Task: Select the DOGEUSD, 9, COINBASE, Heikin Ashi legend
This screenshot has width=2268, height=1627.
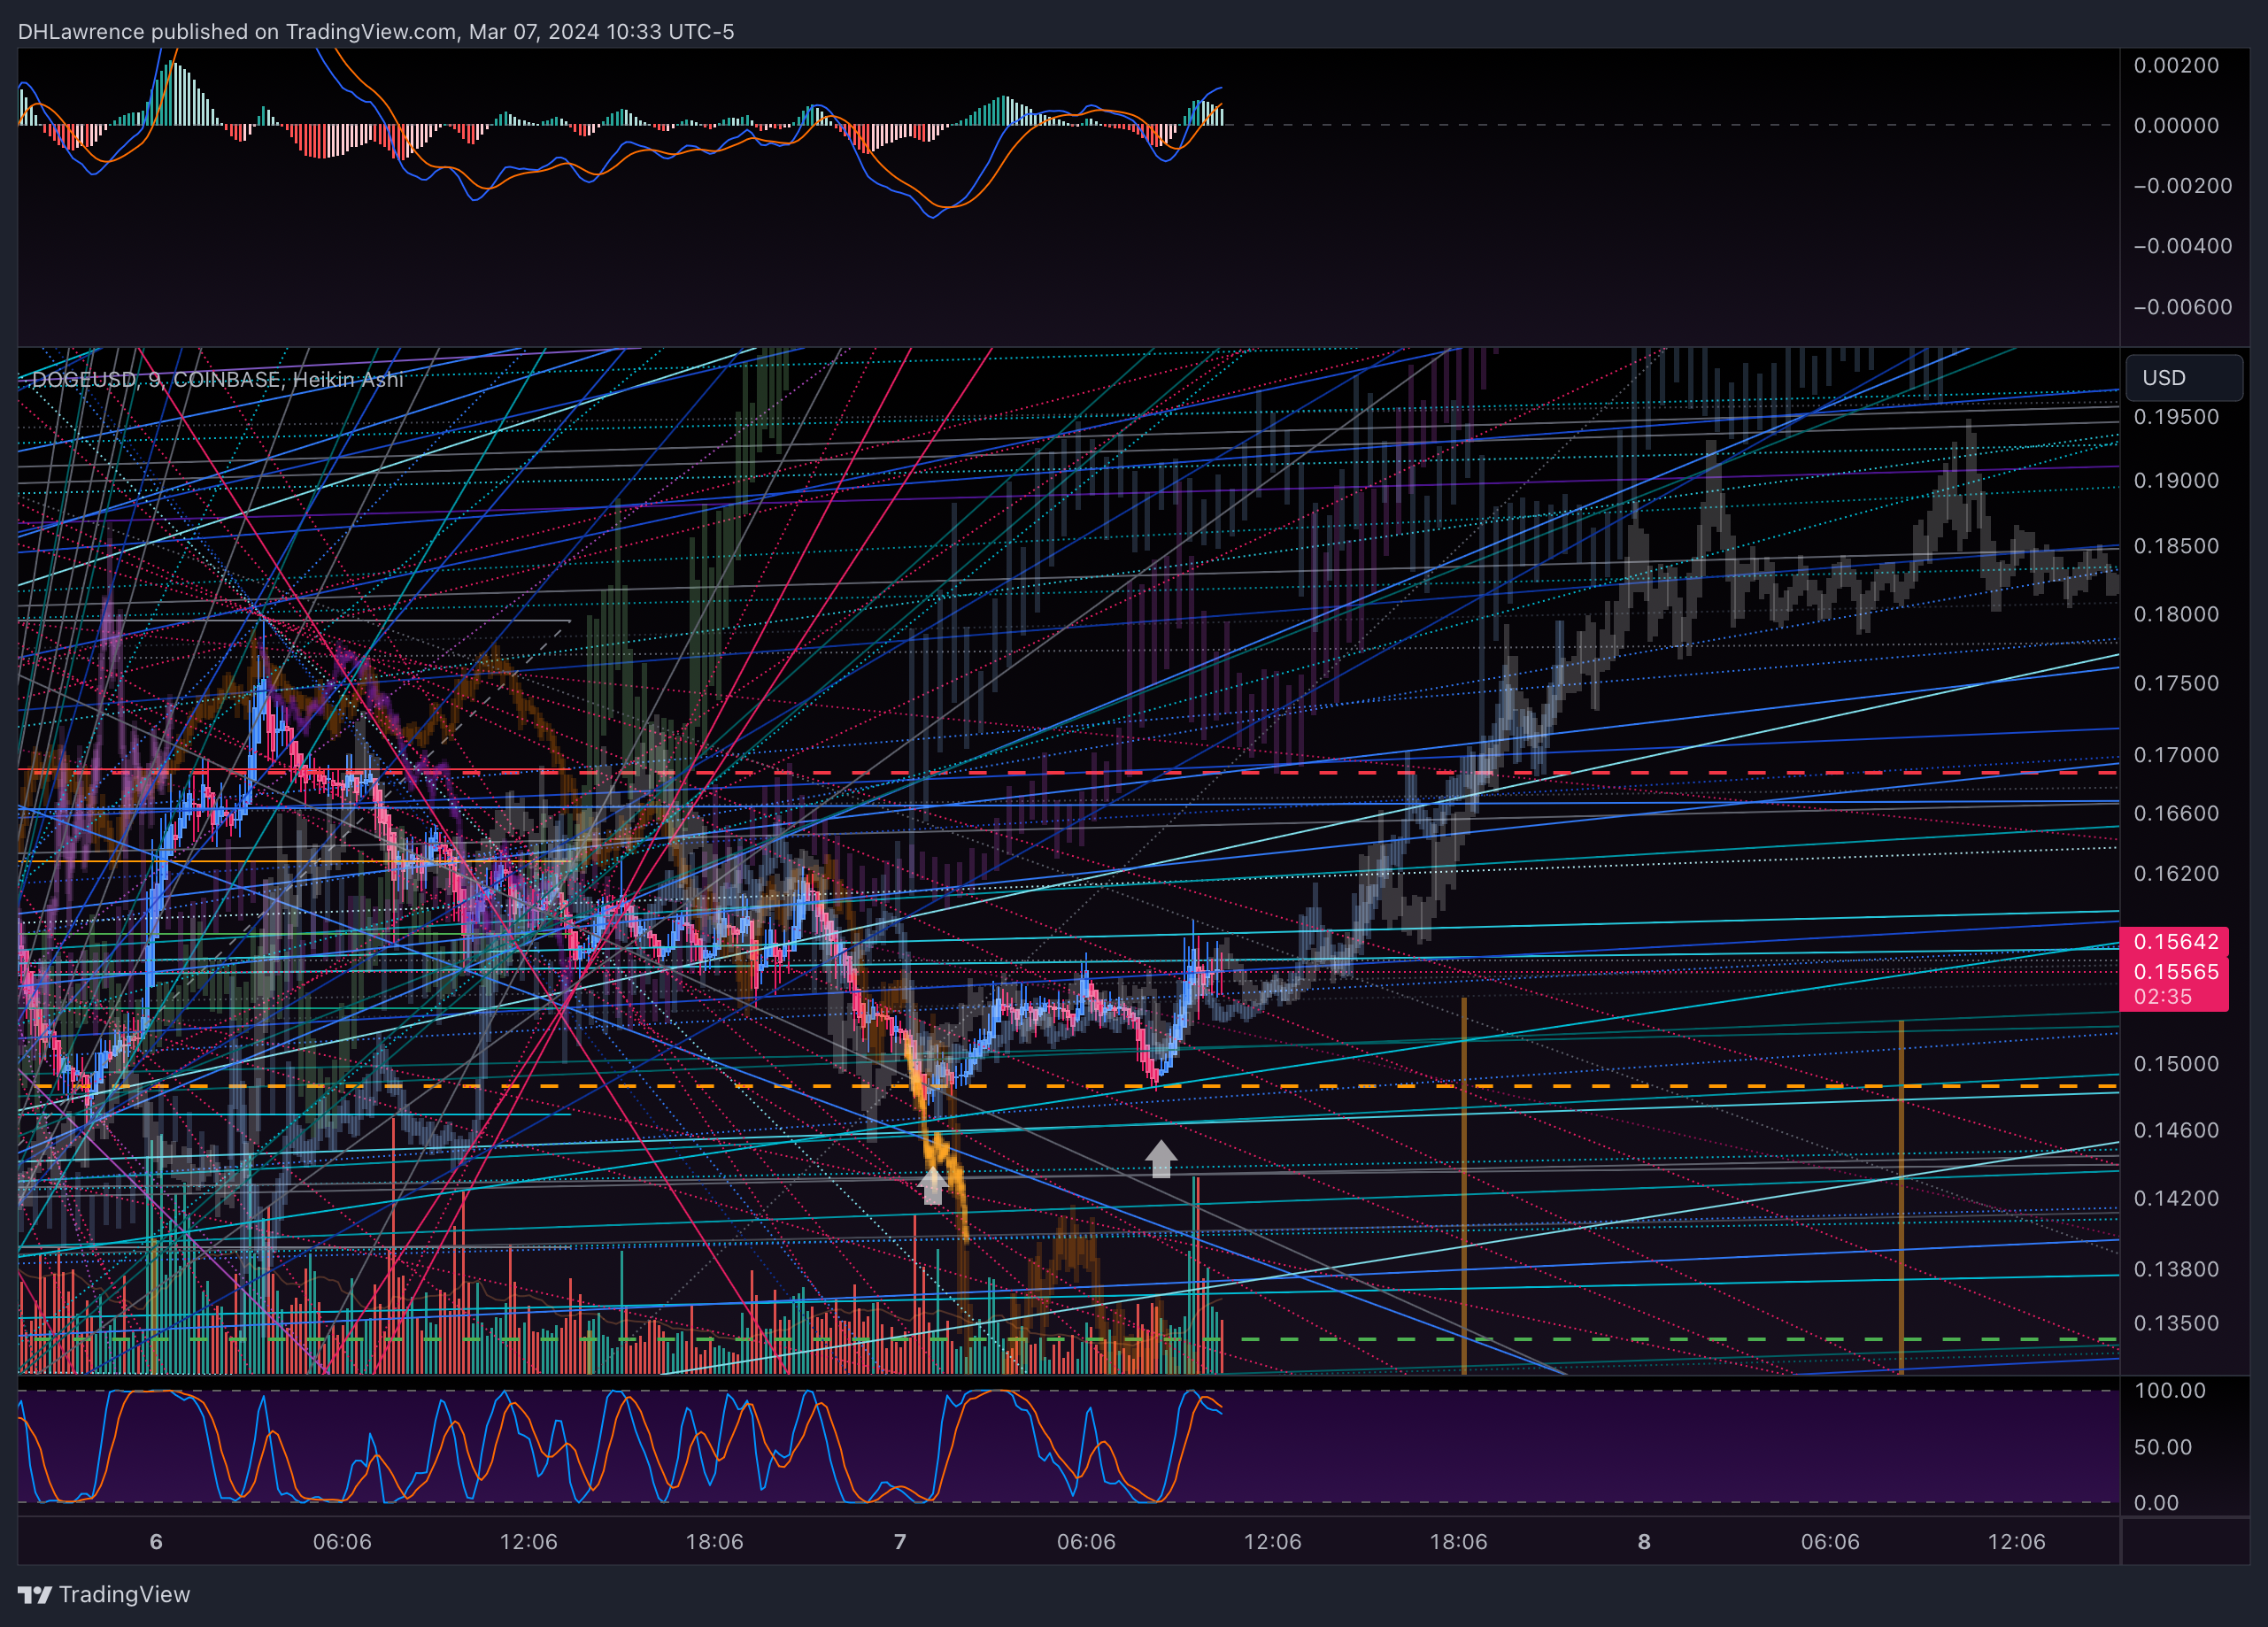Action: 217,379
